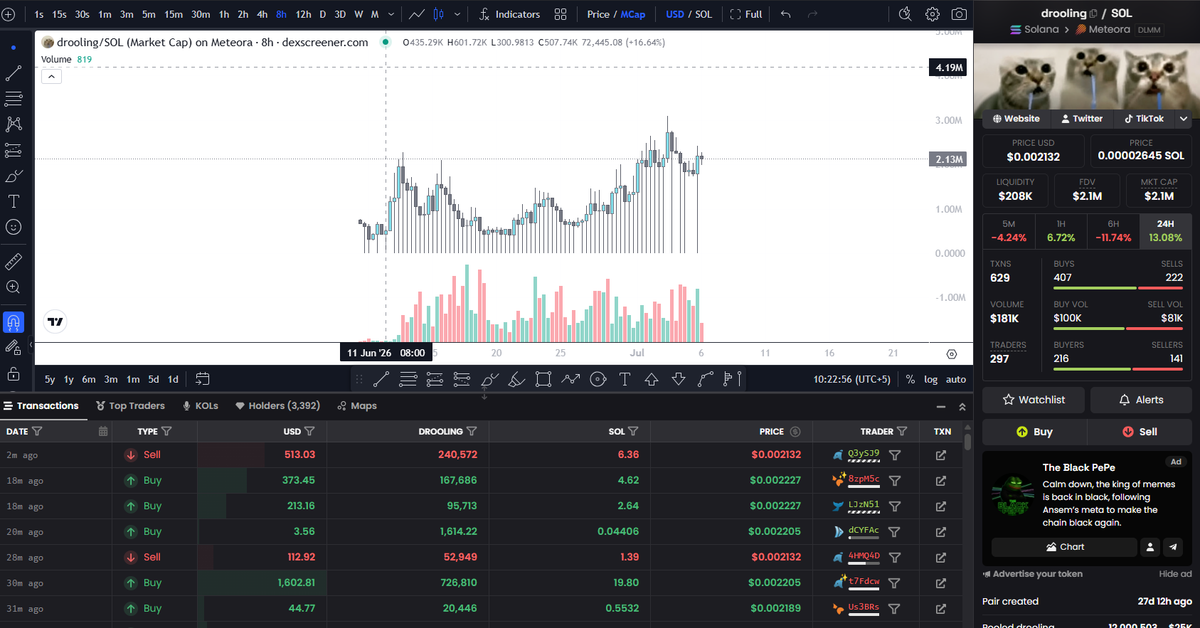Image resolution: width=1200 pixels, height=628 pixels.
Task: Add a comparison symbol with plus icon
Action: (x=10, y=14)
